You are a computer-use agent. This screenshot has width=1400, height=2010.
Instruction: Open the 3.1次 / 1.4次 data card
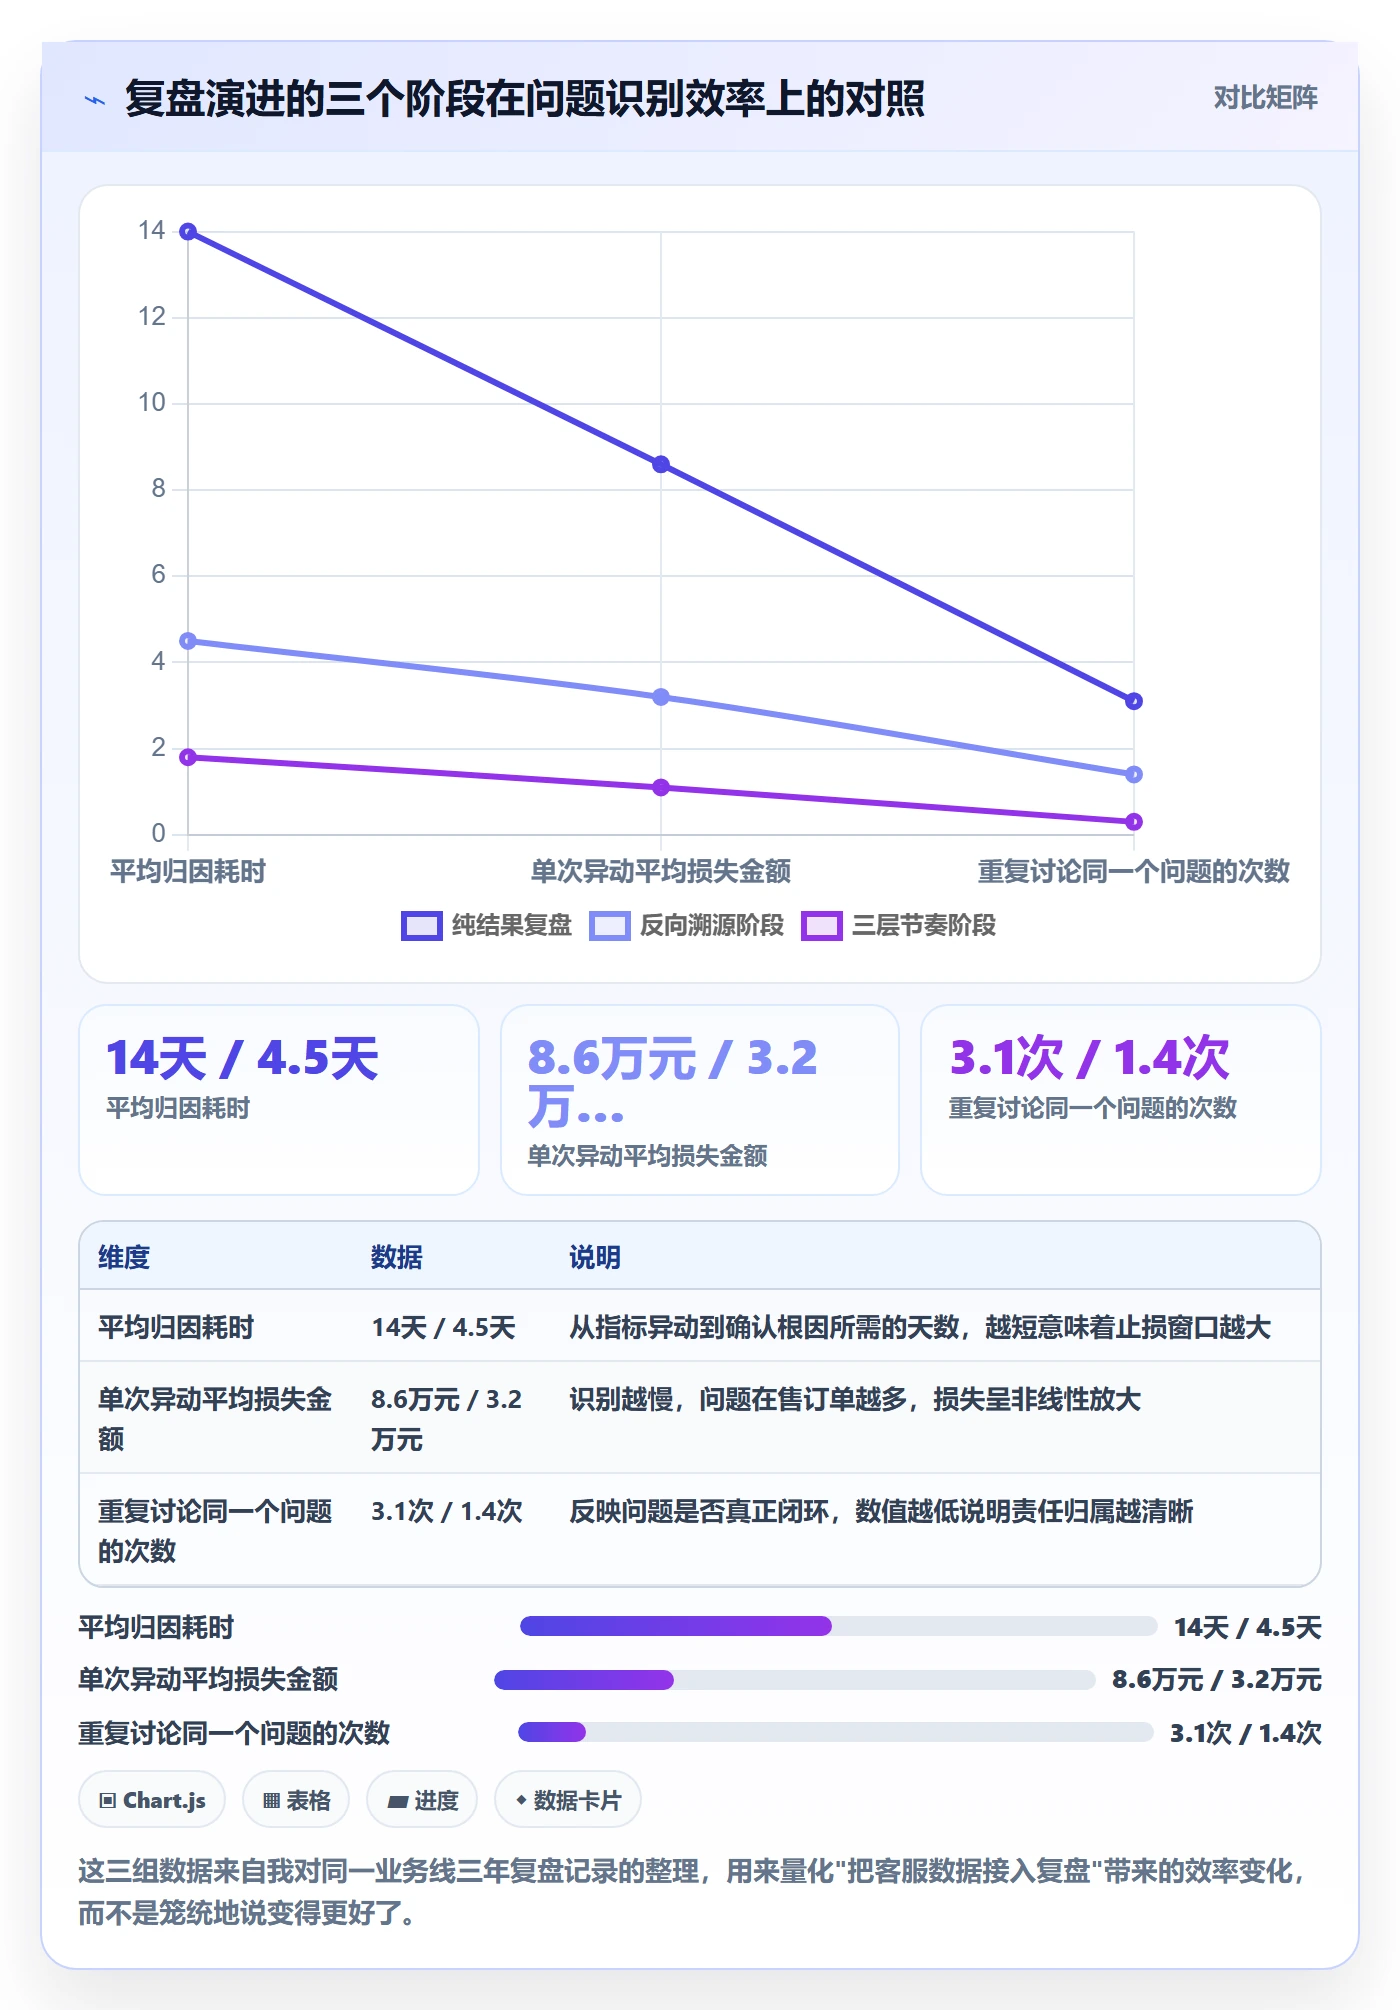[x=1121, y=1100]
